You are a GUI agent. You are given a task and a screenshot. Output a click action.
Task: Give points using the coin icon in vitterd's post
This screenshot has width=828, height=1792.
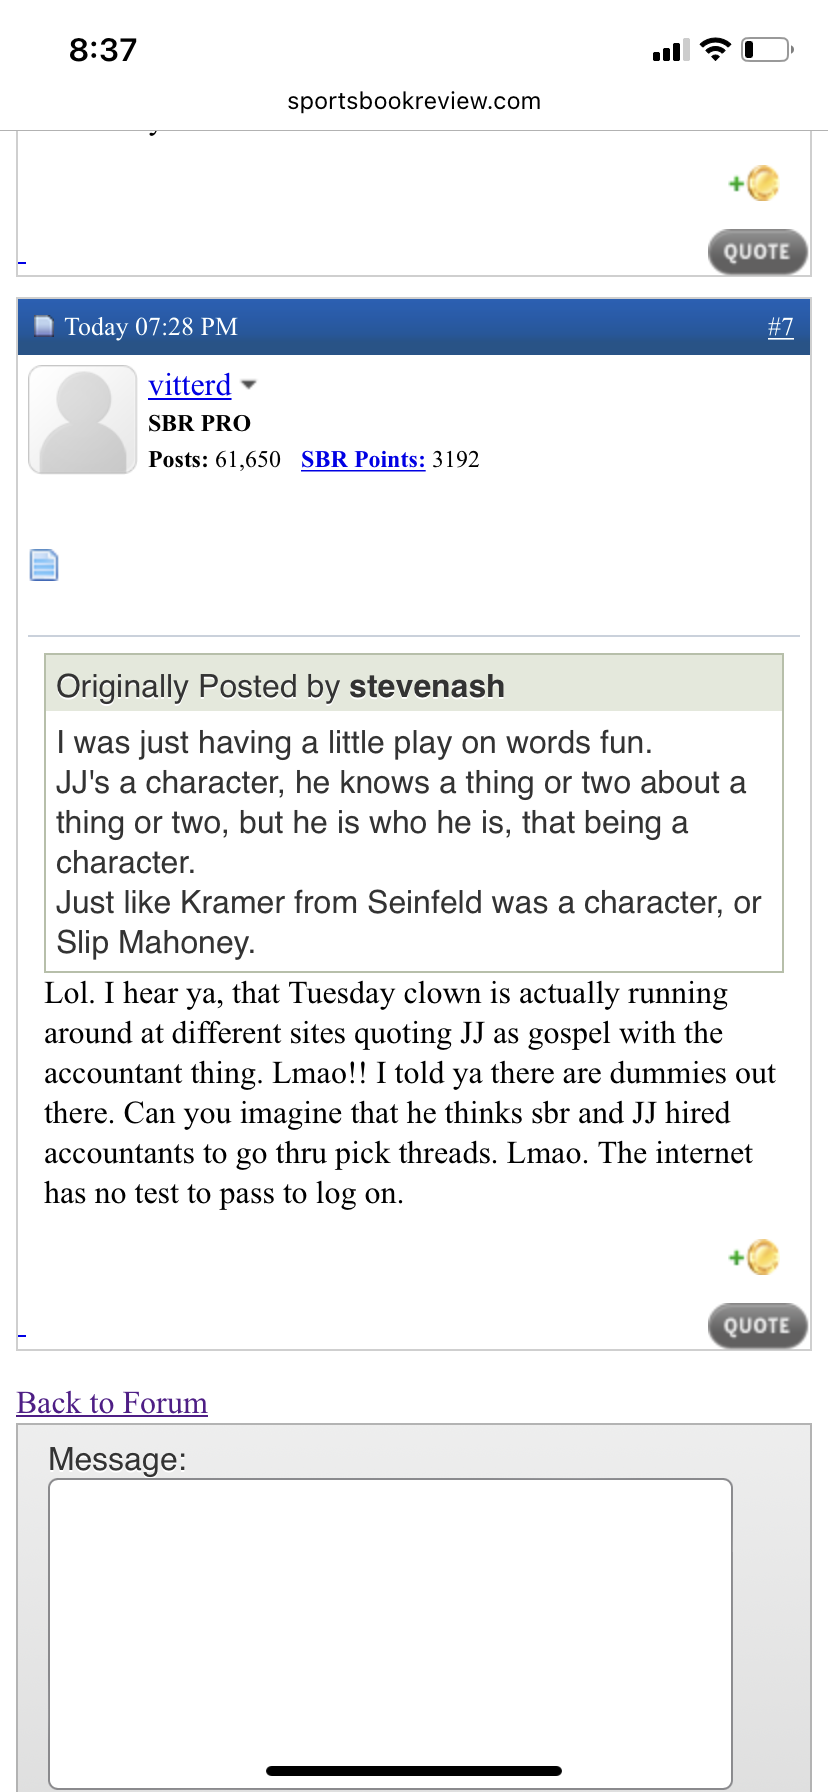(761, 1257)
